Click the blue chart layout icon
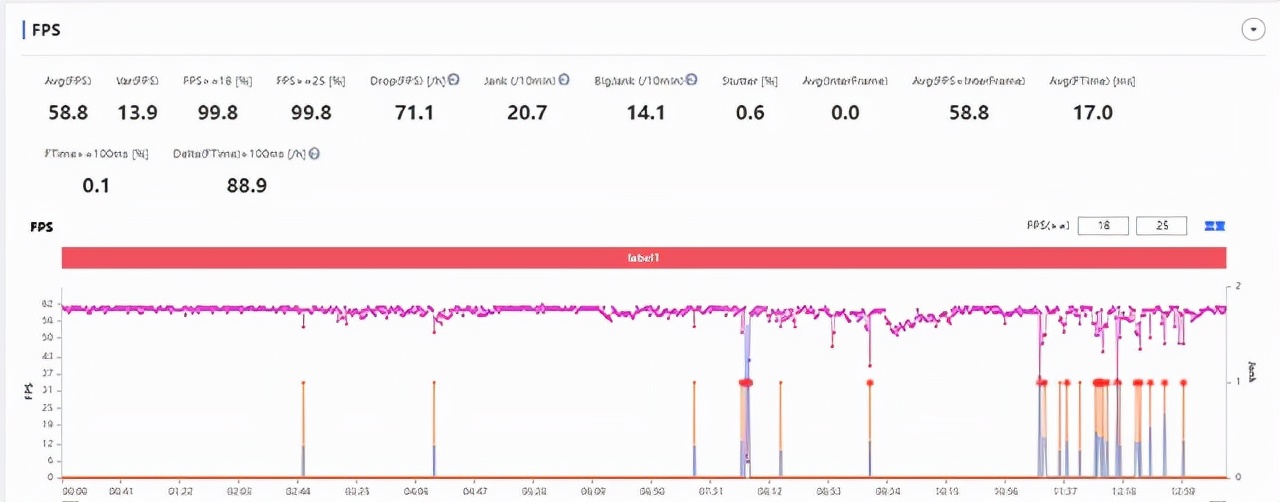Image resolution: width=1280 pixels, height=502 pixels. pyautogui.click(x=1215, y=226)
